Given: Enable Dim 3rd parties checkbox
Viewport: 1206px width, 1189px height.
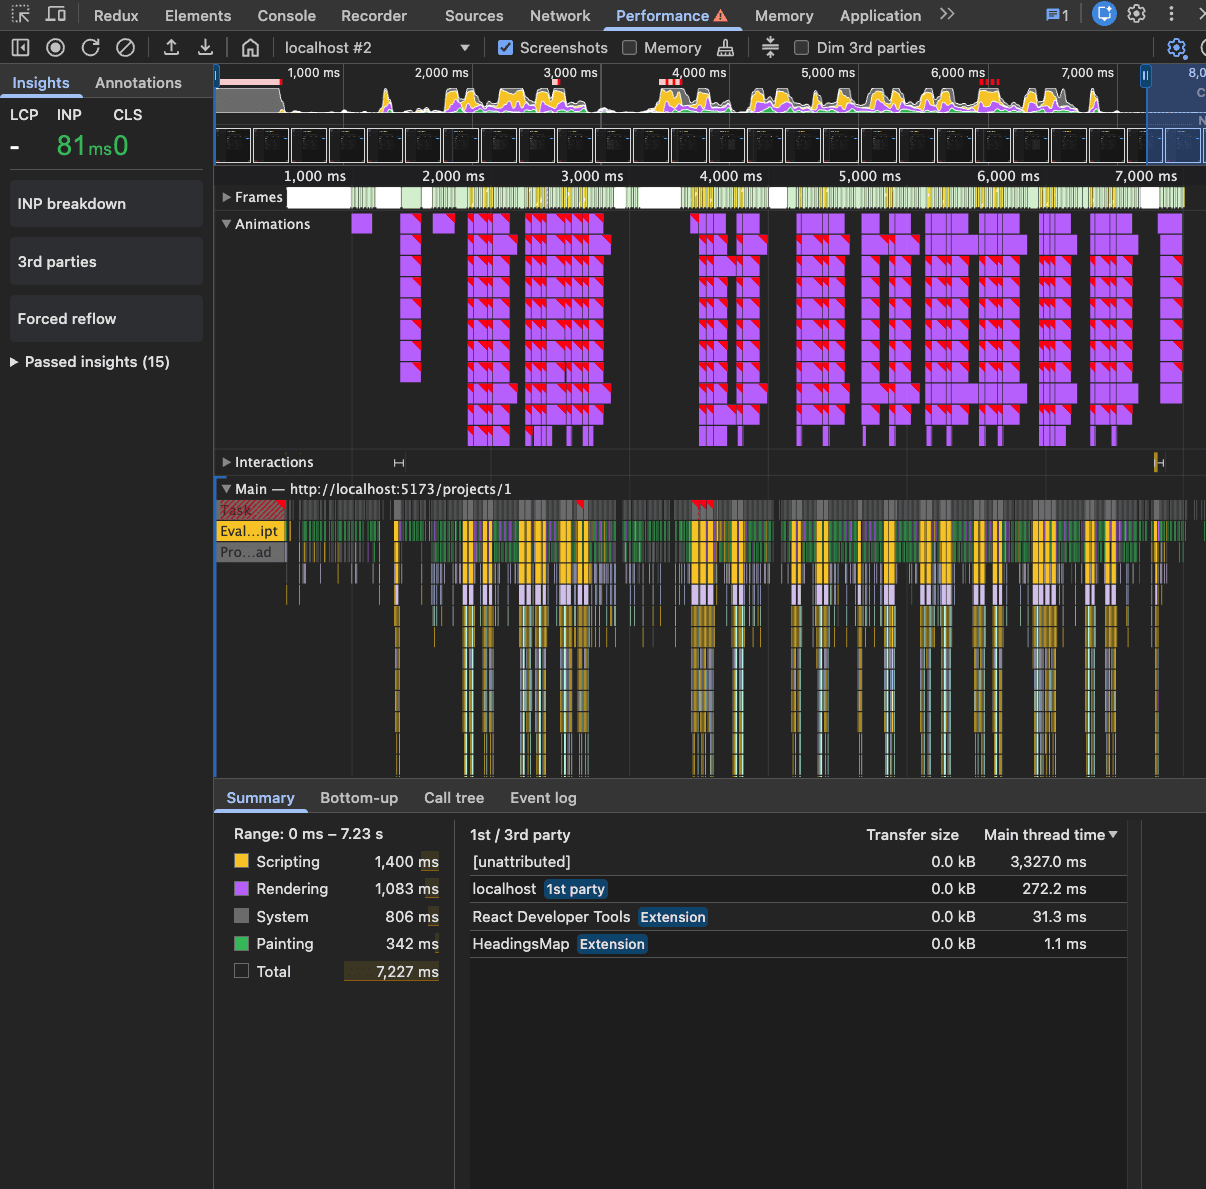Looking at the screenshot, I should click(801, 47).
